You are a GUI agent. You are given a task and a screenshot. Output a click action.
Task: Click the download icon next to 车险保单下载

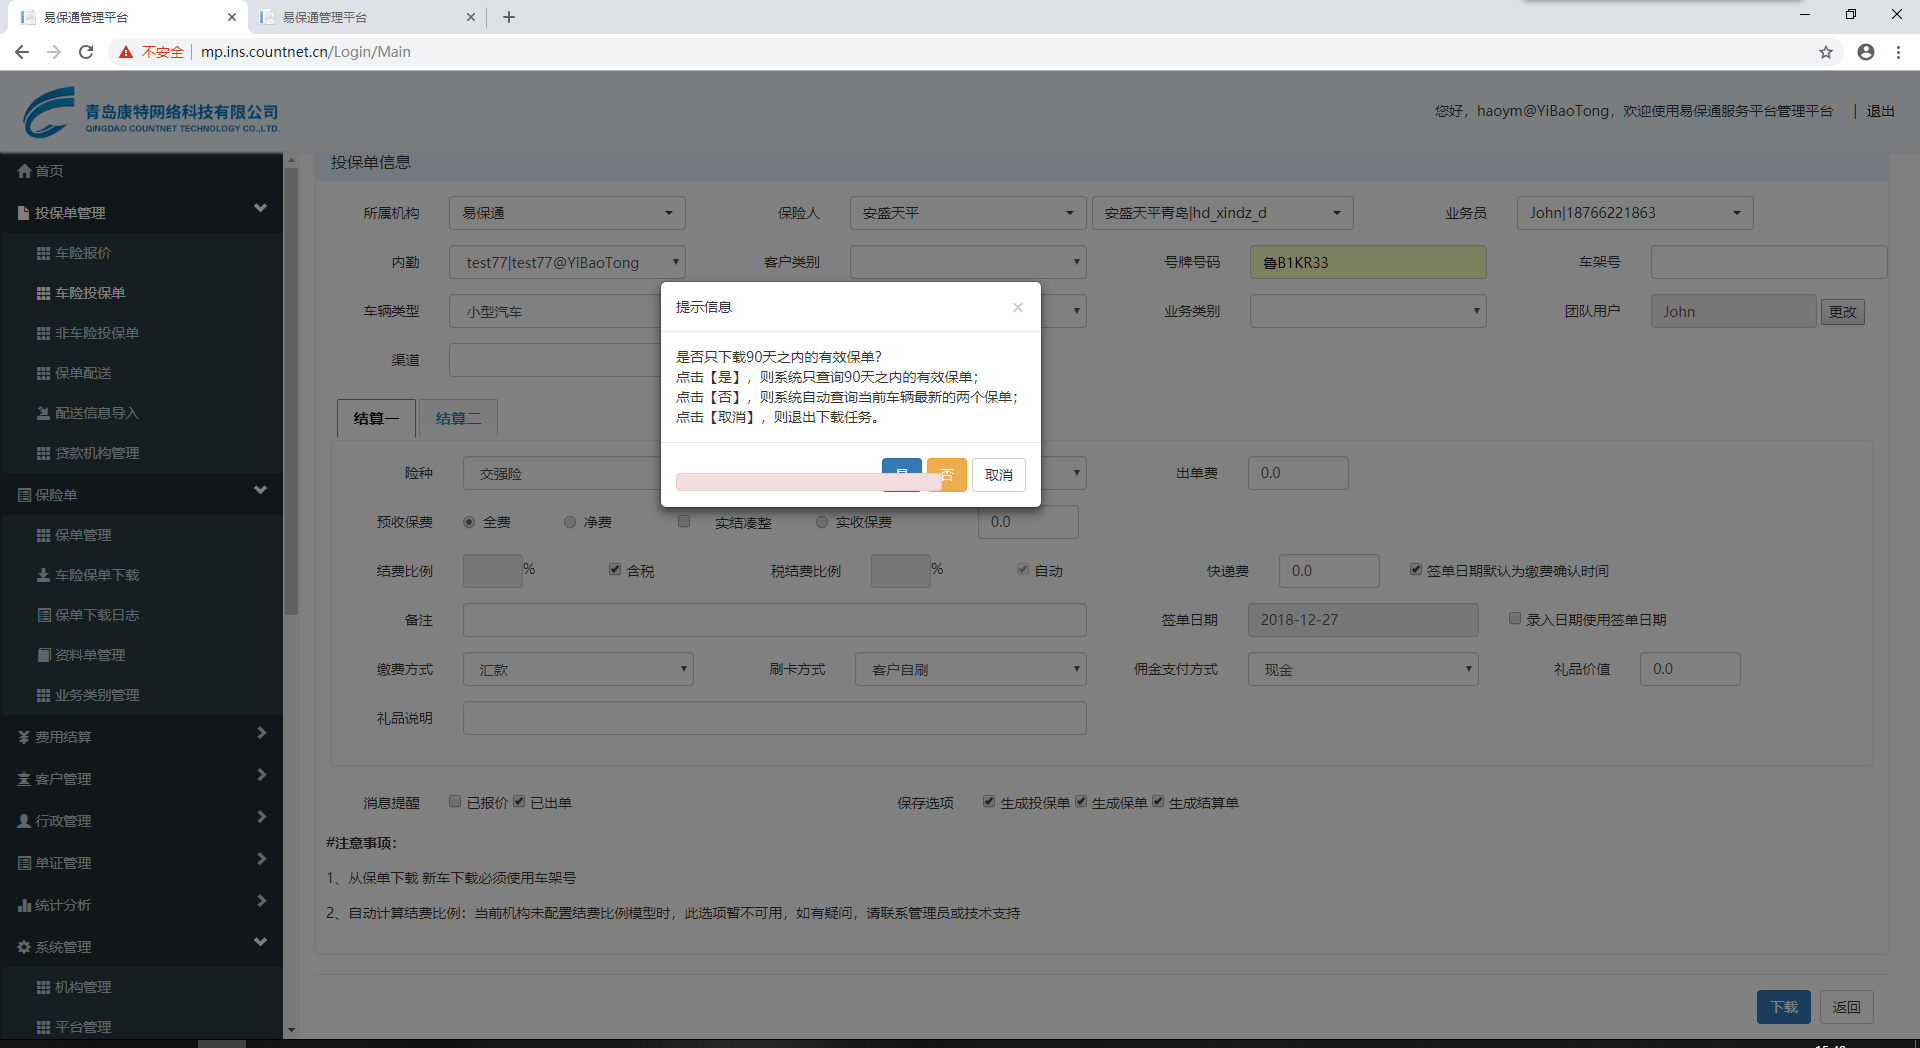[x=43, y=575]
